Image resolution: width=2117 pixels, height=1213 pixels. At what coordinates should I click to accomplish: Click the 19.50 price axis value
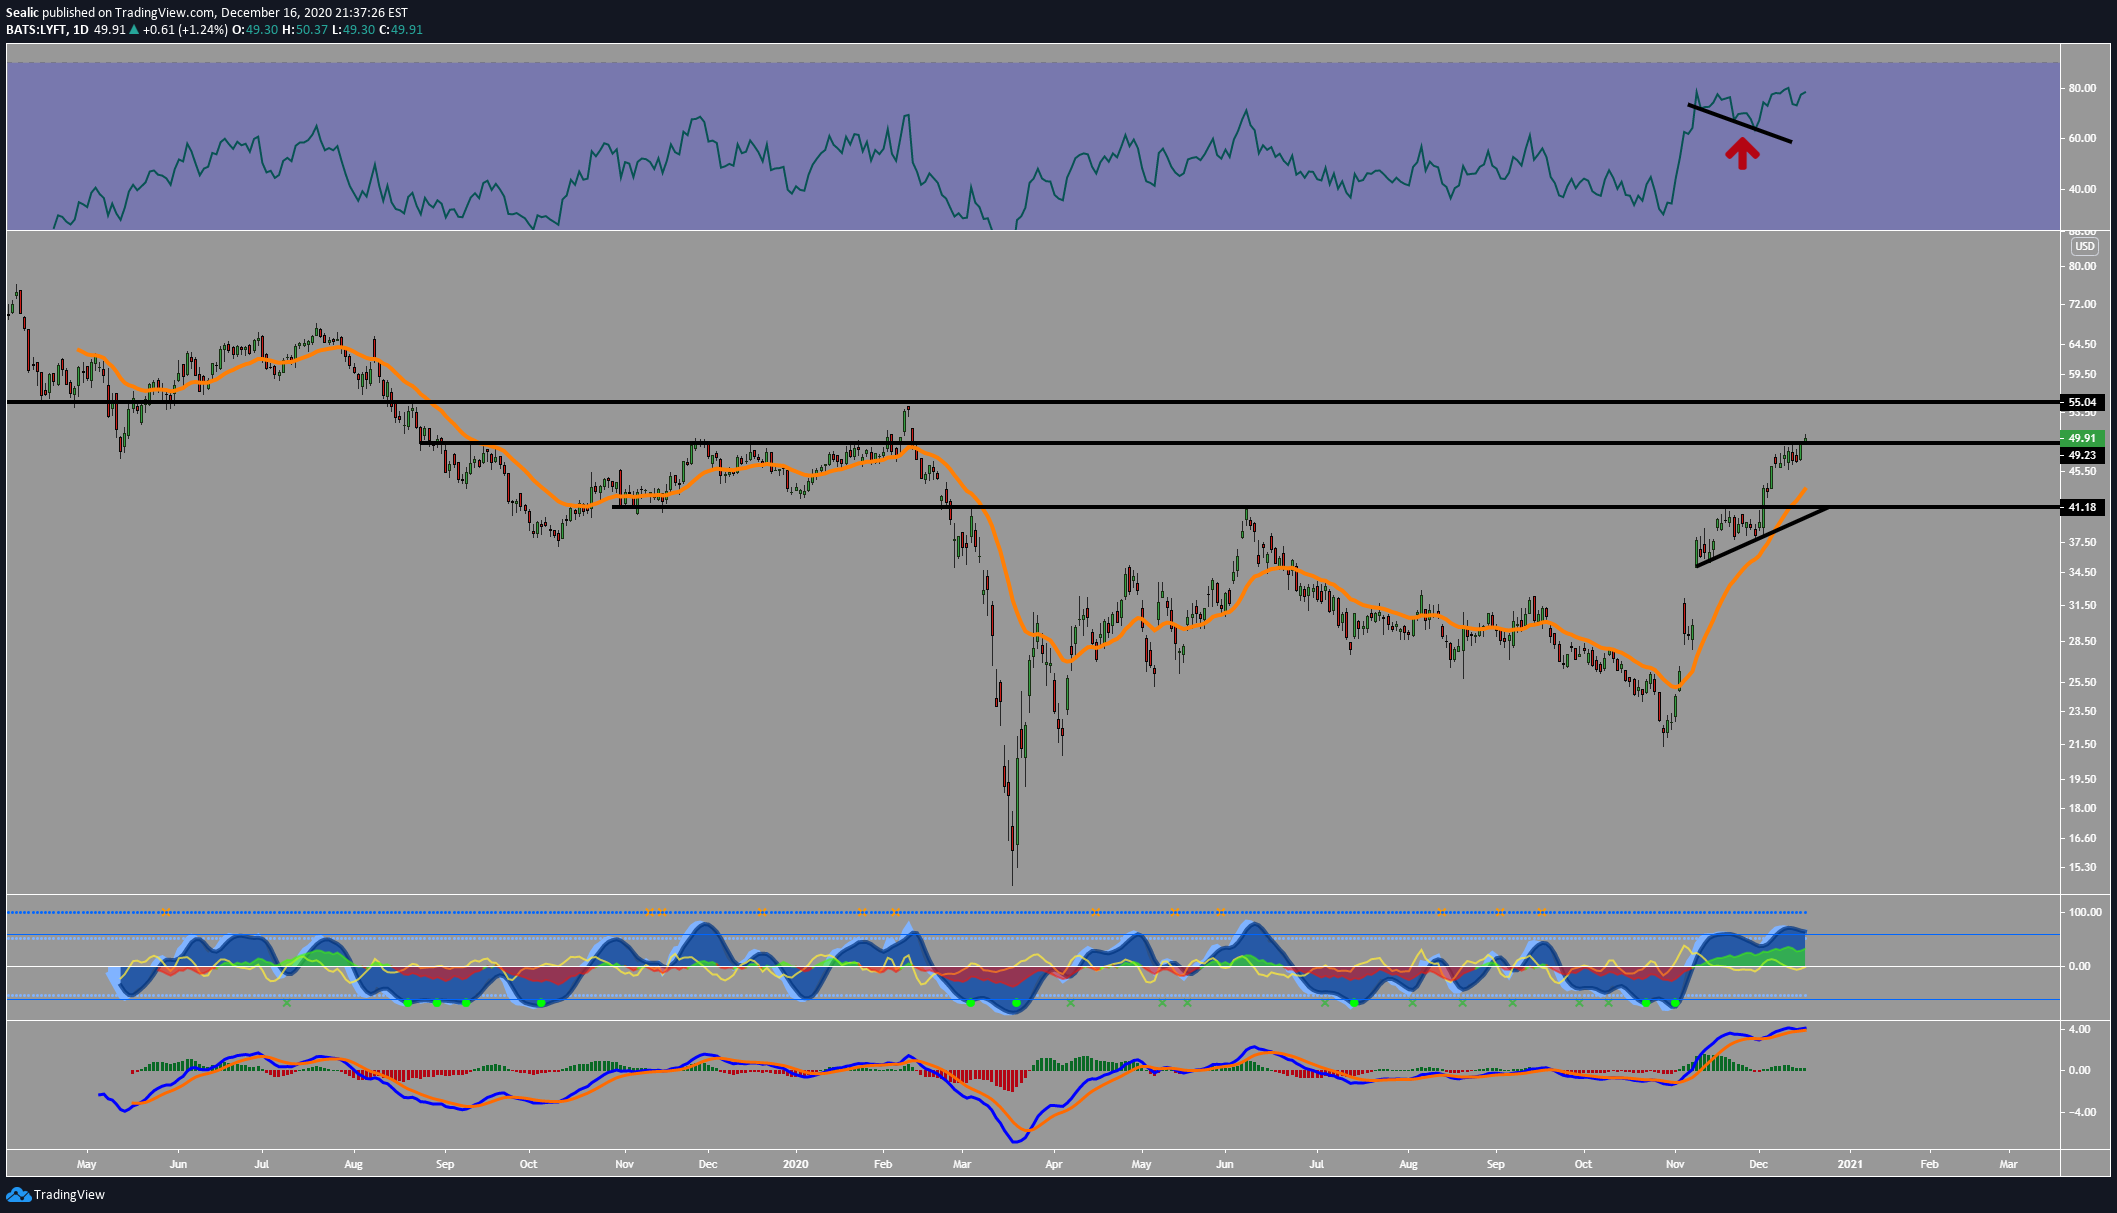(2082, 779)
